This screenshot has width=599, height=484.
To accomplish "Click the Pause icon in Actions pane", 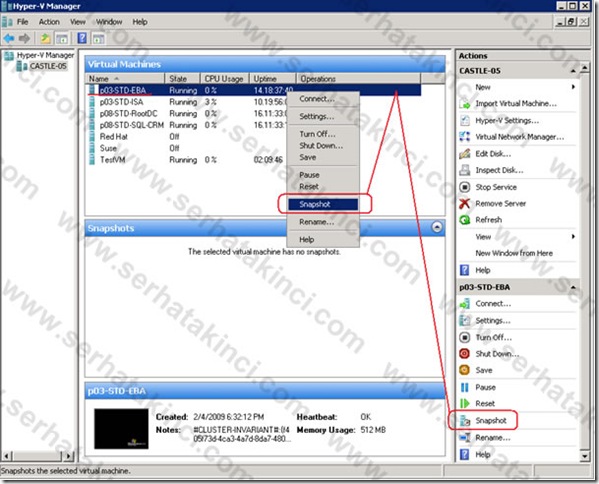I will tap(465, 387).
